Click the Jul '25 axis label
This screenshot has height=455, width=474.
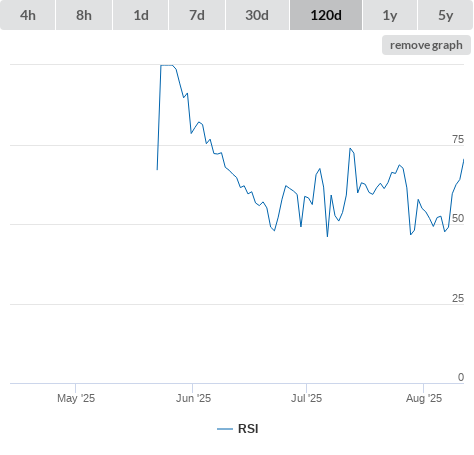coord(306,398)
